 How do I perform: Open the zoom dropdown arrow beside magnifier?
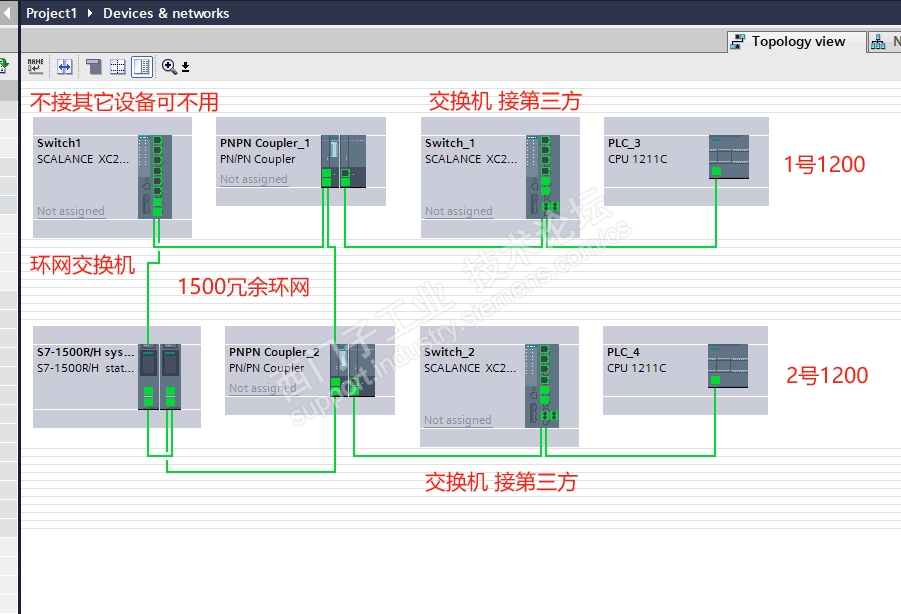pos(186,67)
